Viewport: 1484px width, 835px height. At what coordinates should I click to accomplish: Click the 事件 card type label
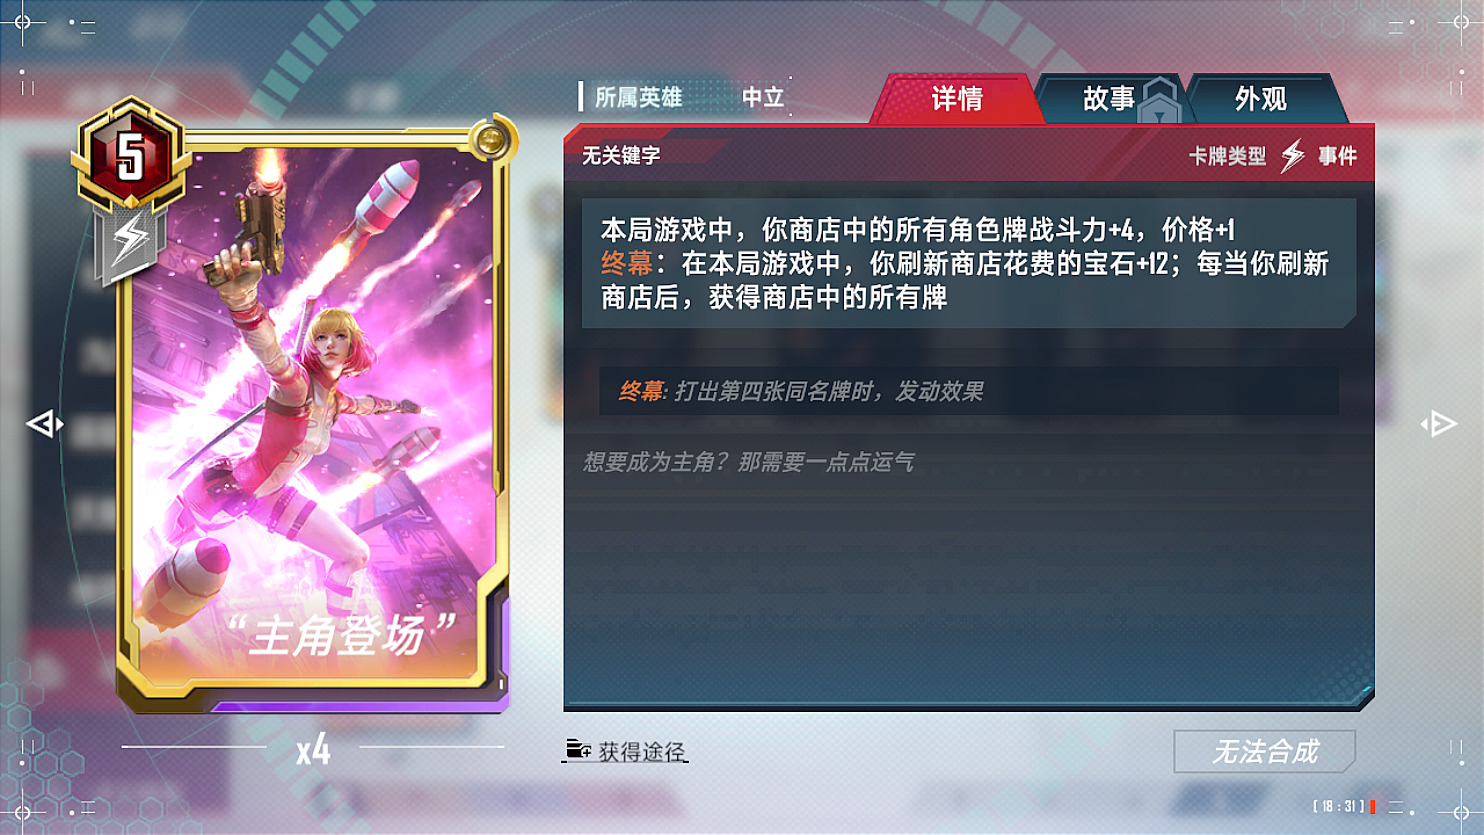coord(1337,156)
